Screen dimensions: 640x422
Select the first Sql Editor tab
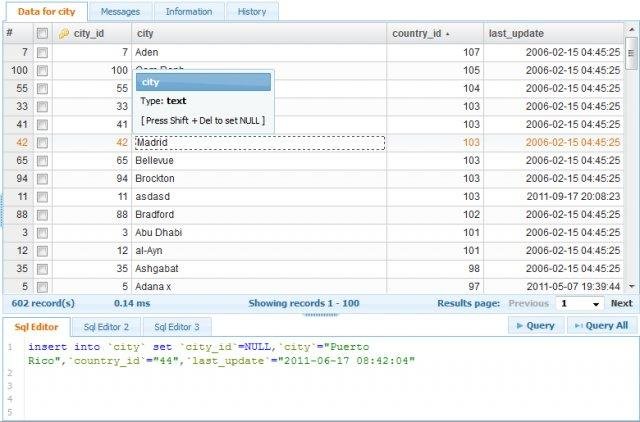point(36,327)
